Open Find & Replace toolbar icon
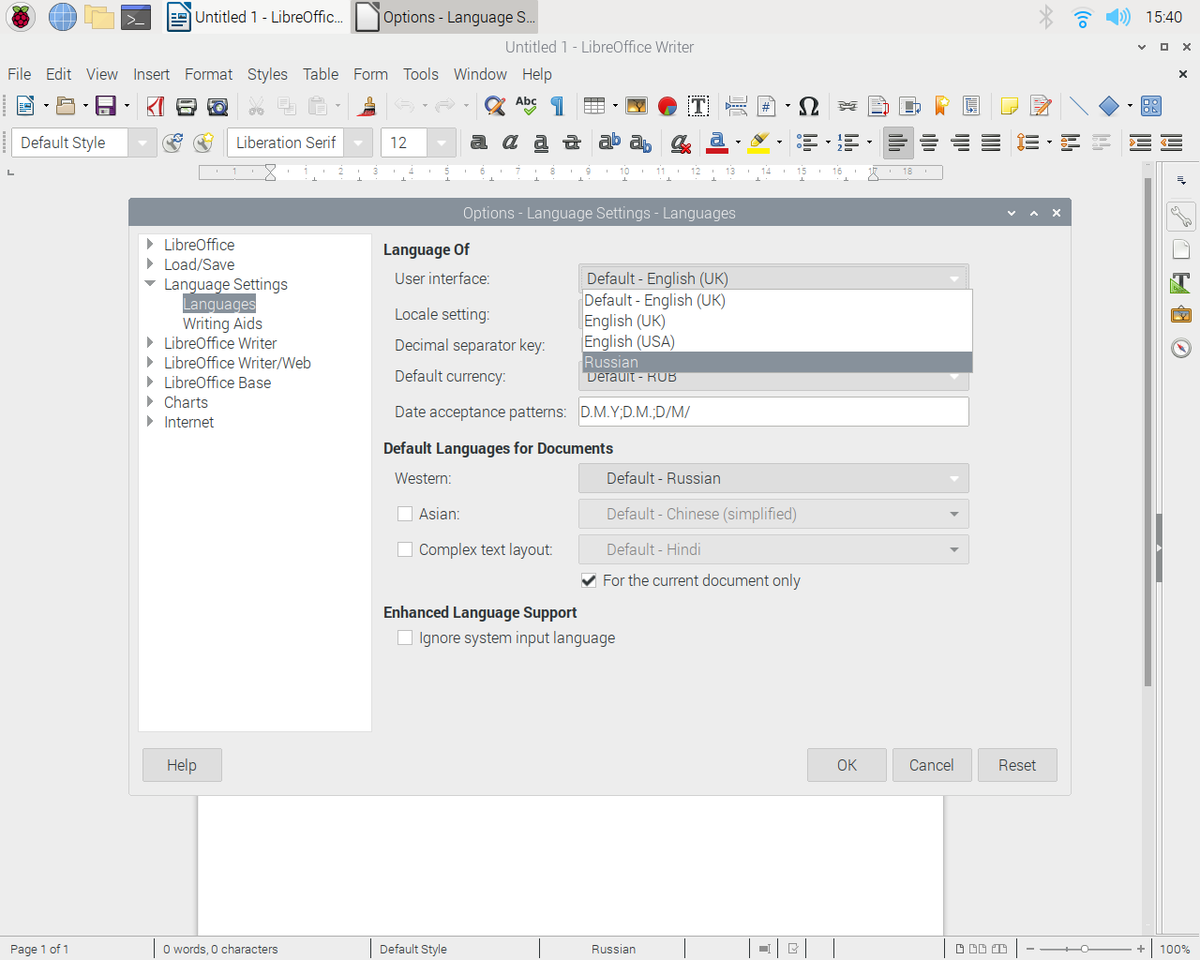Image resolution: width=1200 pixels, height=960 pixels. tap(494, 106)
